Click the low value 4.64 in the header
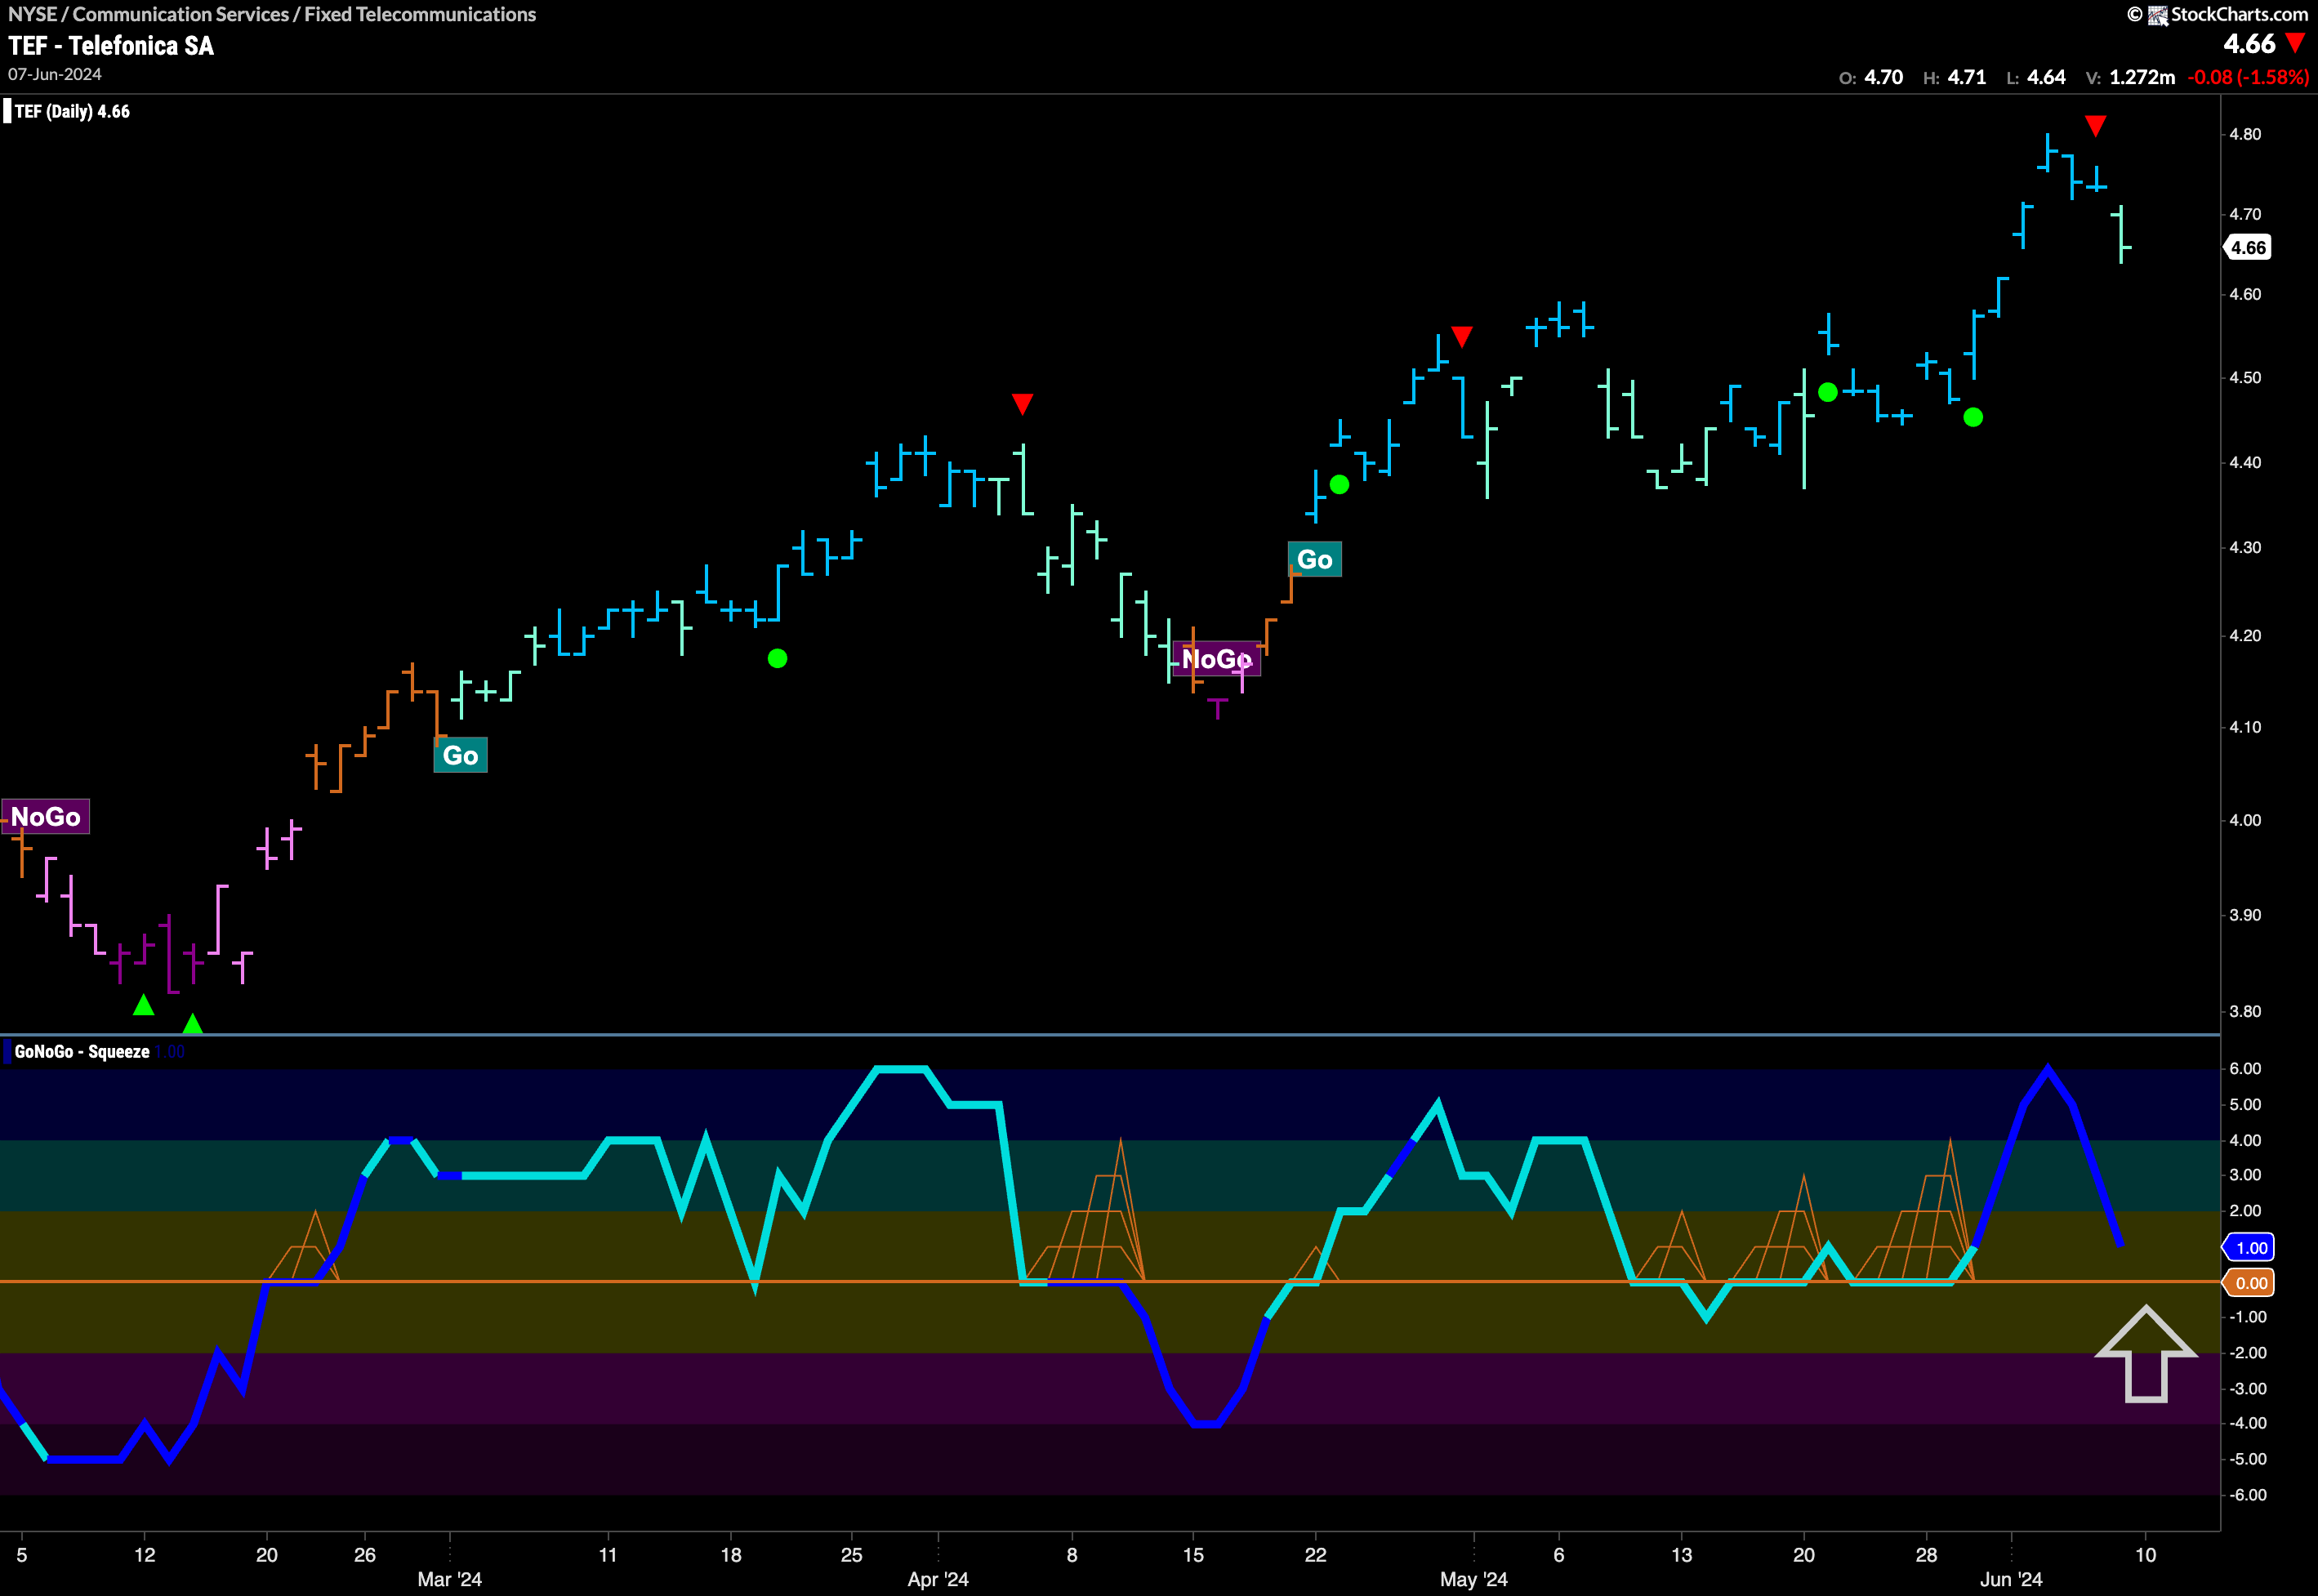This screenshot has width=2318, height=1596. 2046,77
